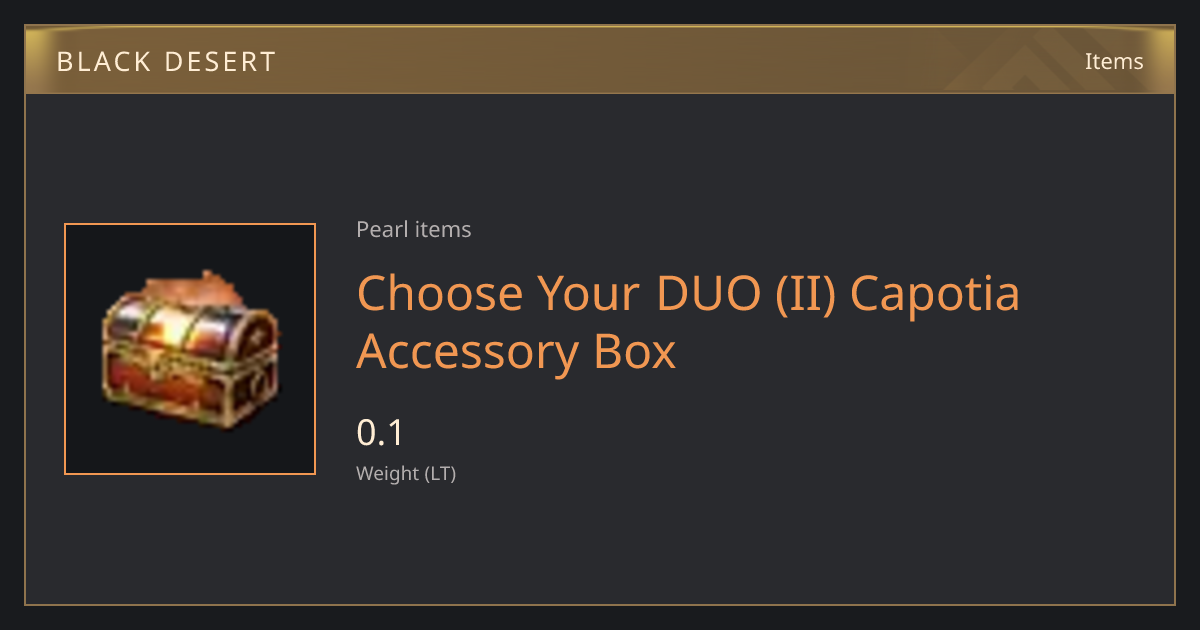The width and height of the screenshot is (1200, 630).
Task: Click the word BLACK in header
Action: tap(101, 62)
